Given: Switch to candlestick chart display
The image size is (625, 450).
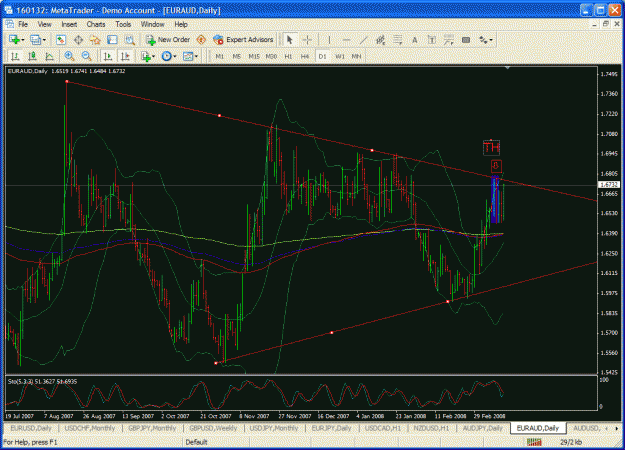Looking at the screenshot, I should point(32,56).
